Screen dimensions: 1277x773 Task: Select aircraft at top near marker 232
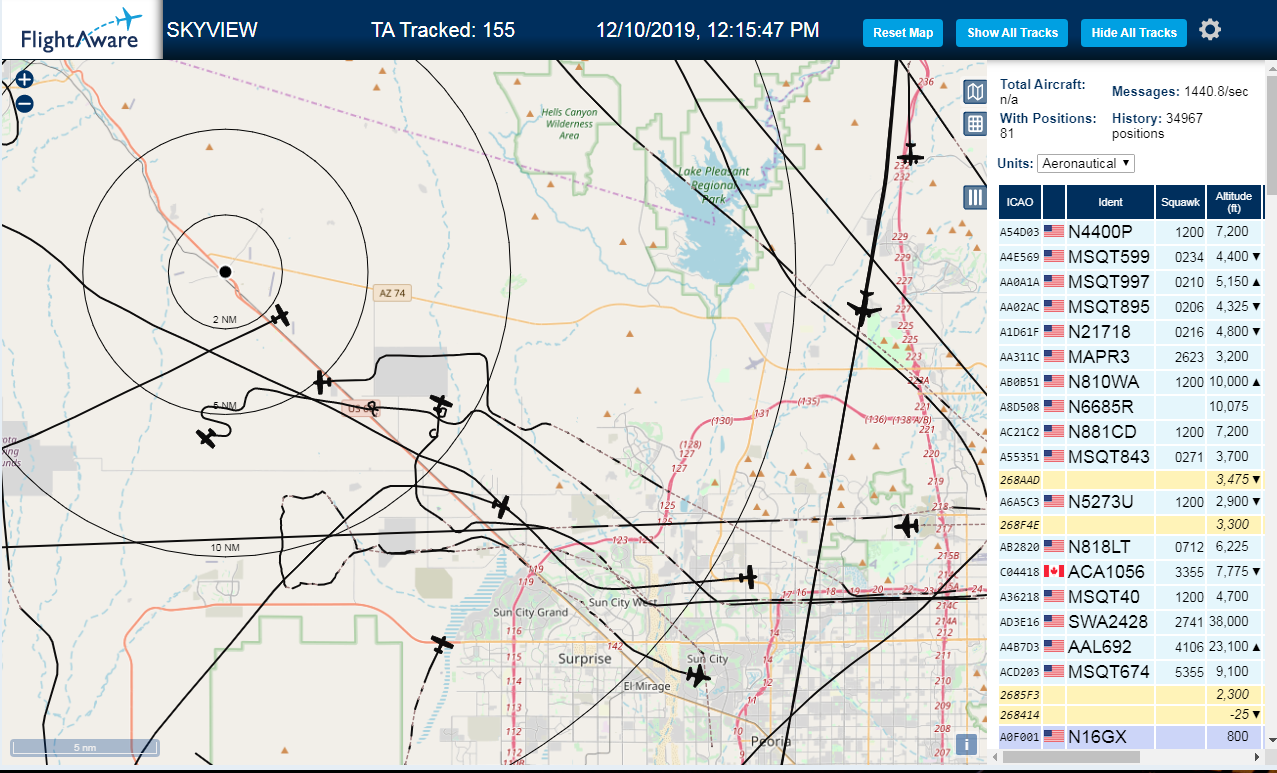[910, 155]
